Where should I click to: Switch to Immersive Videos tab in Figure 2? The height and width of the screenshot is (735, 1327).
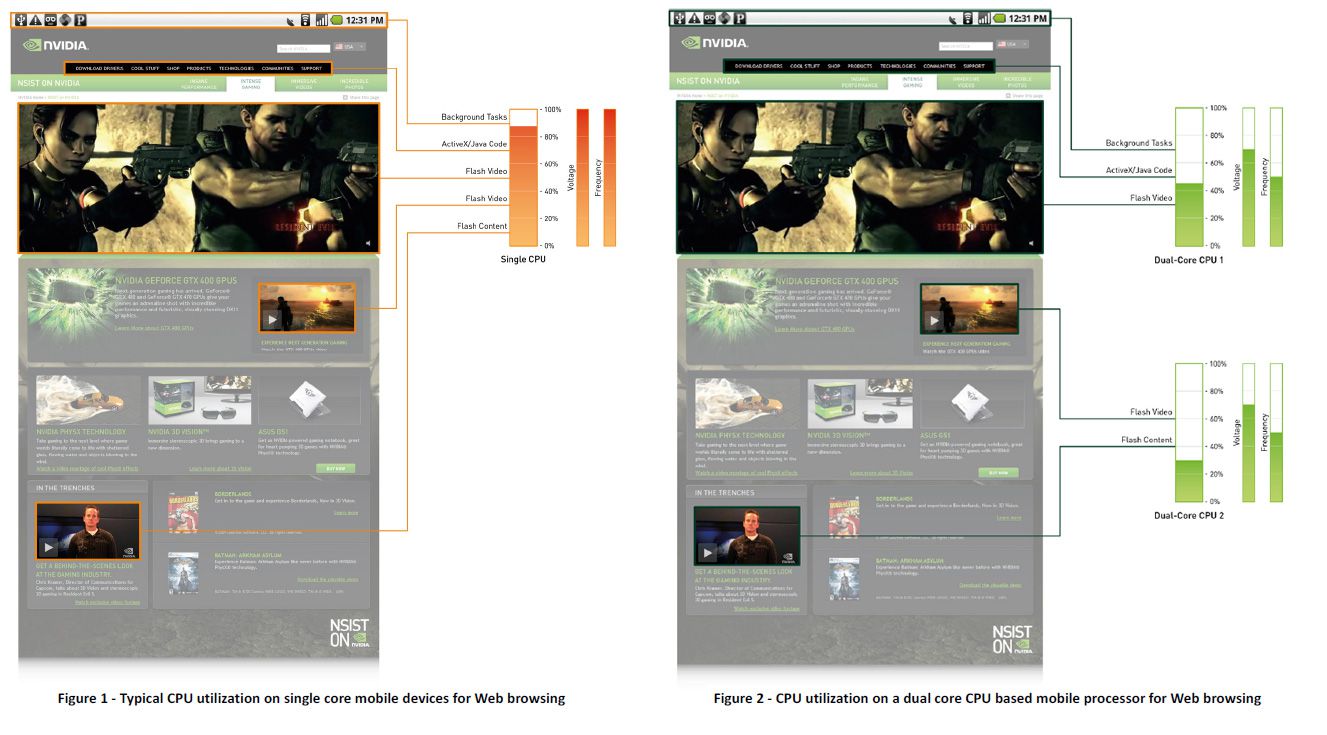click(966, 81)
